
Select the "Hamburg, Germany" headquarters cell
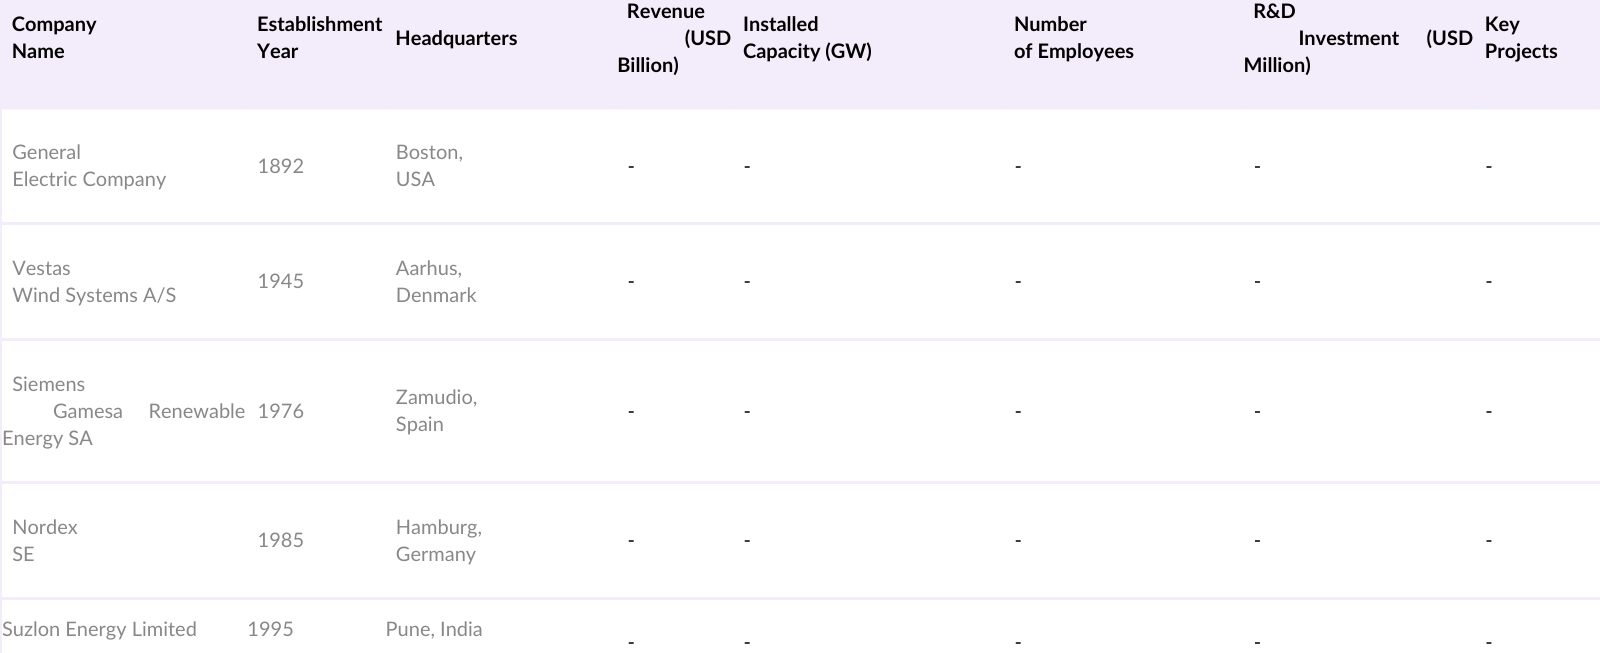click(x=438, y=540)
